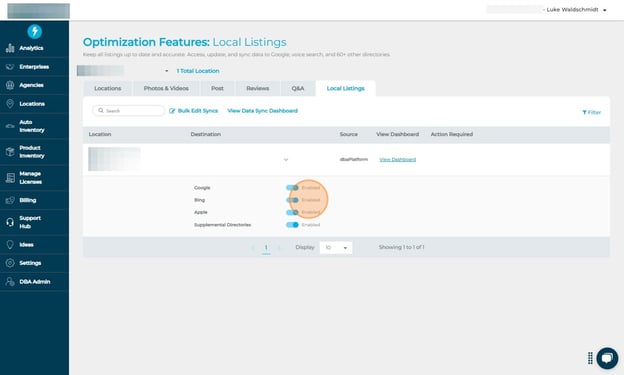Click the Source column header
Image resolution: width=624 pixels, height=375 pixels.
349,134
